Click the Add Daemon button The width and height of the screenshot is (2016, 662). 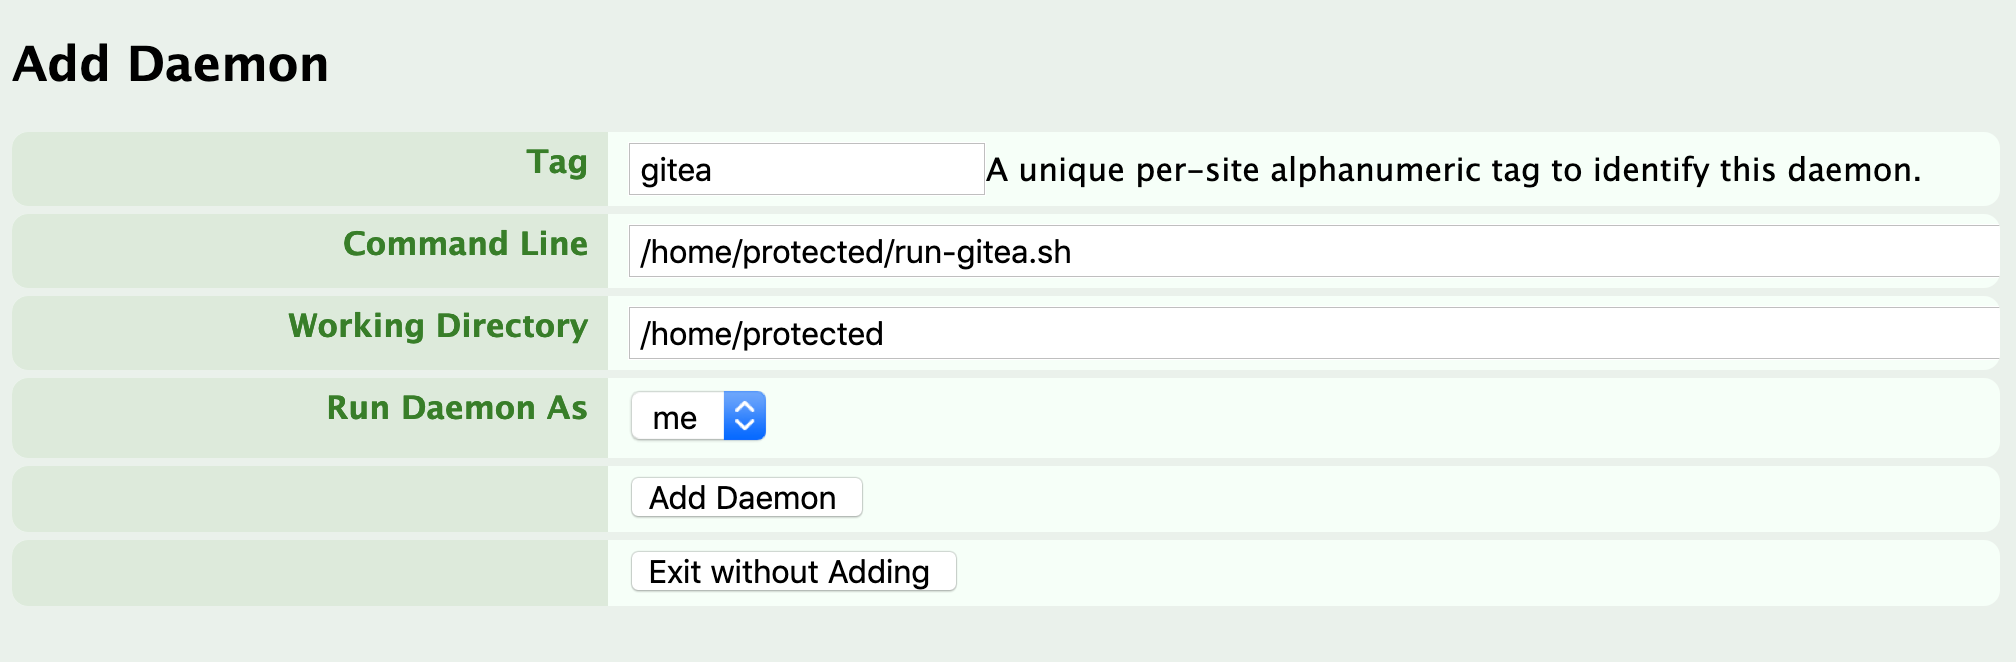[x=746, y=497]
